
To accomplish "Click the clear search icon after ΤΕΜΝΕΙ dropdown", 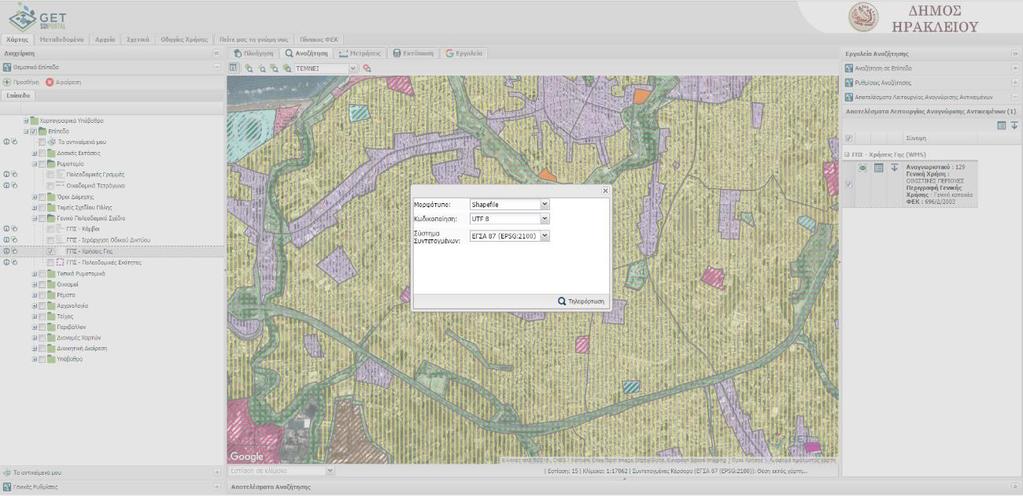I will [x=367, y=68].
